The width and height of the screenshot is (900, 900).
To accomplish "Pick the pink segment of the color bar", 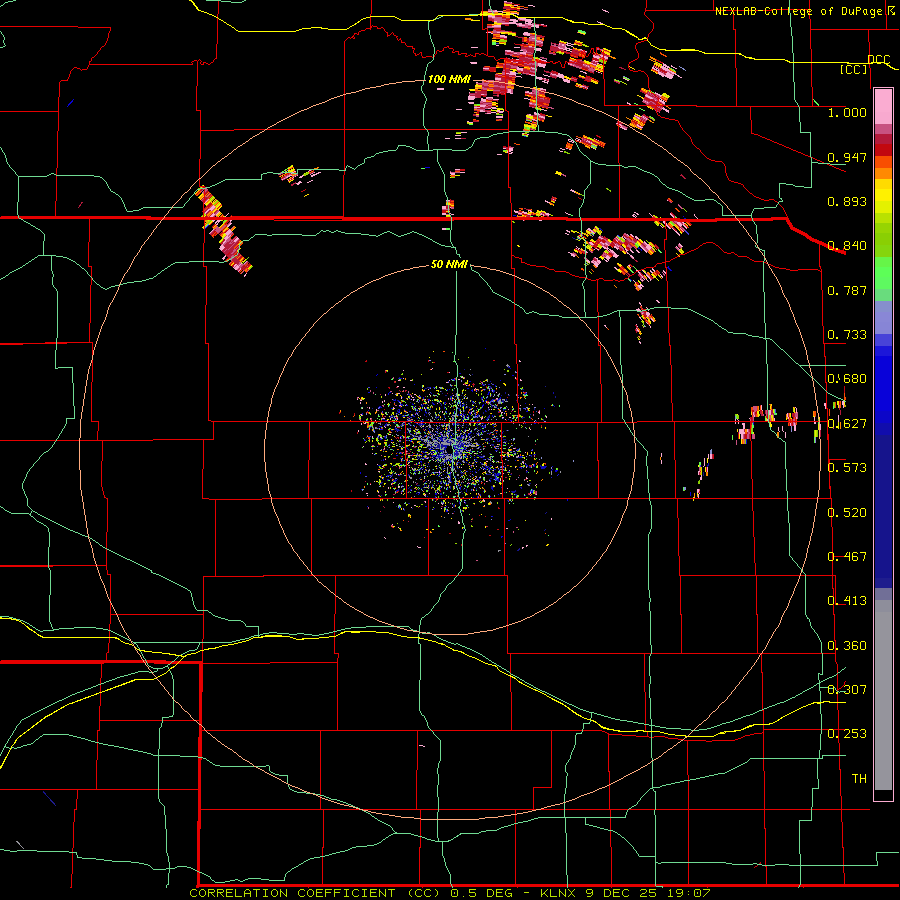I will tap(883, 107).
